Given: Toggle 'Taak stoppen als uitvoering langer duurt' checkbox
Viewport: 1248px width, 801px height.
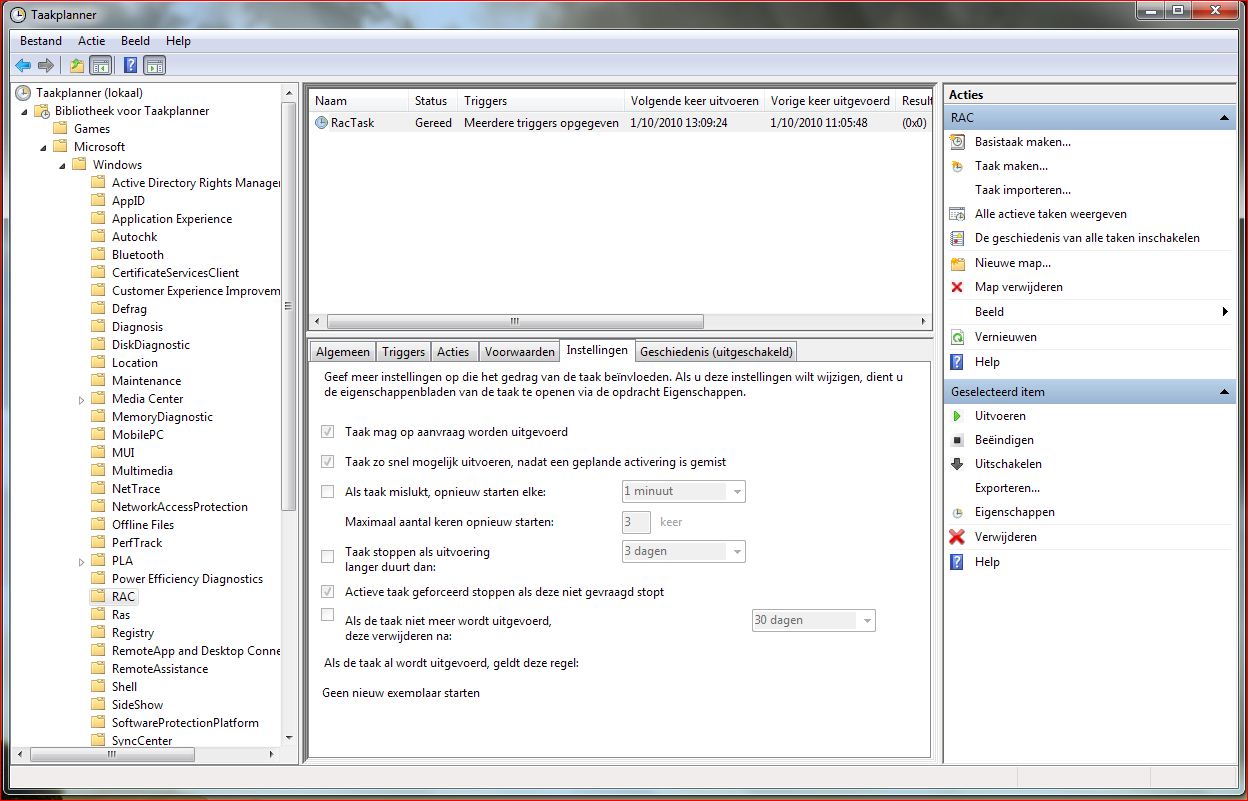Looking at the screenshot, I should point(327,556).
